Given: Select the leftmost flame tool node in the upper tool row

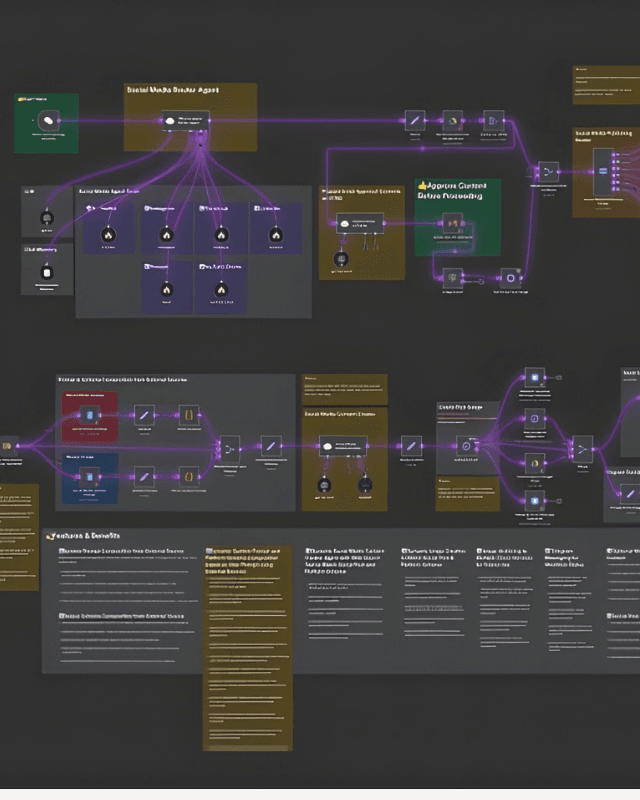Looking at the screenshot, I should tap(108, 234).
